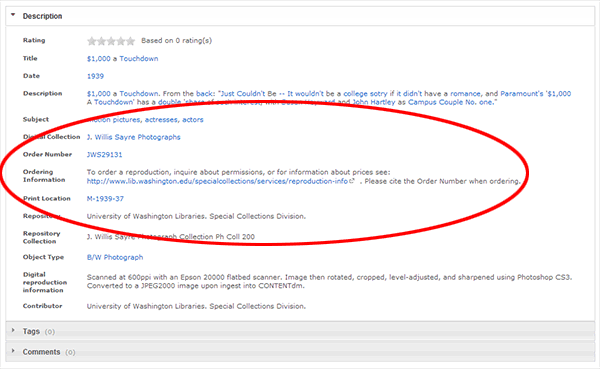Viewport: 600px width, 369px height.
Task: Click the first rating star
Action: [91, 41]
